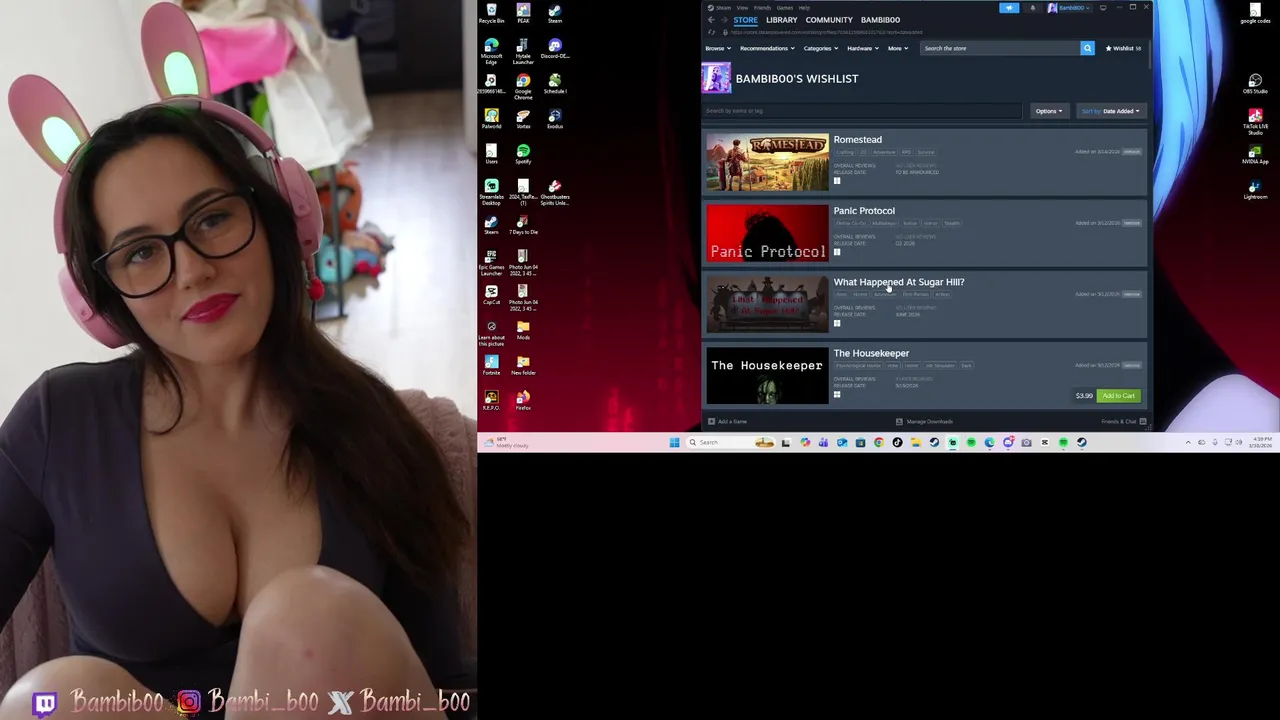Click Add a Game in Steam footer

pyautogui.click(x=727, y=422)
